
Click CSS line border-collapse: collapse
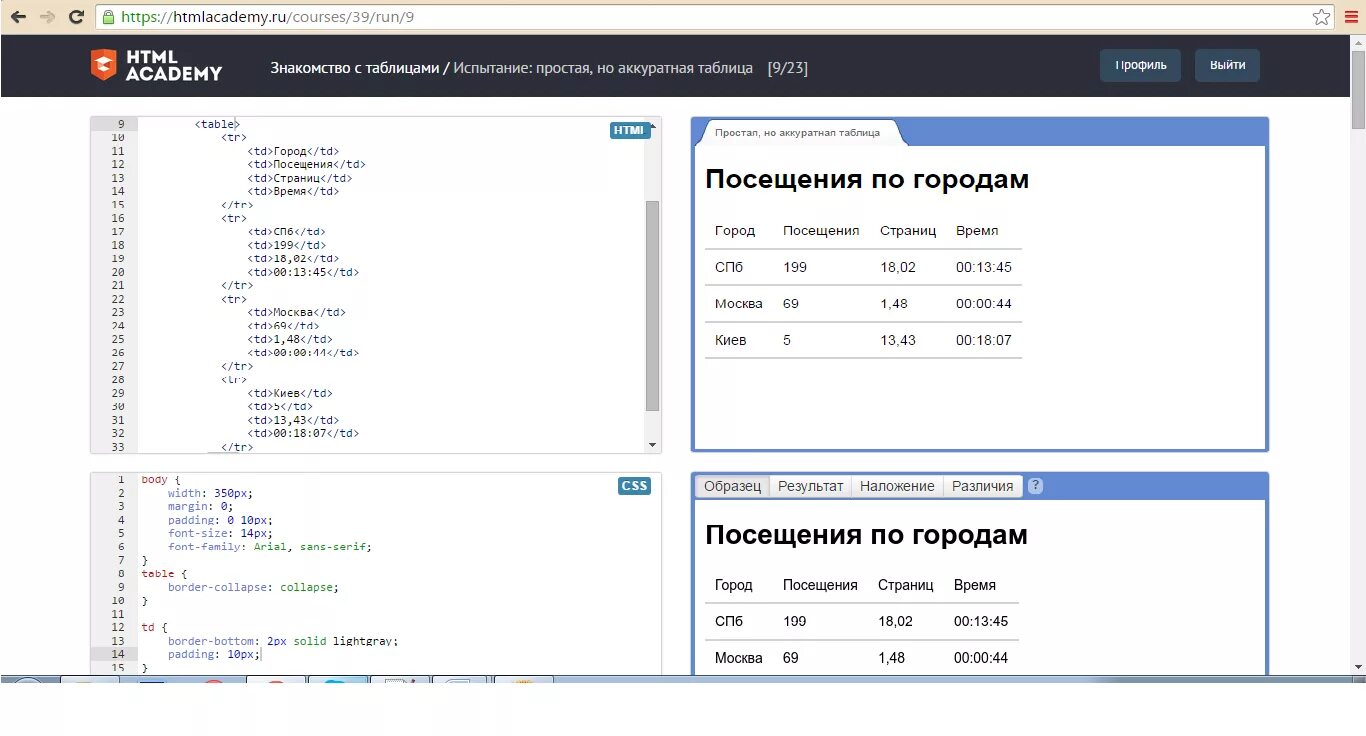253,587
